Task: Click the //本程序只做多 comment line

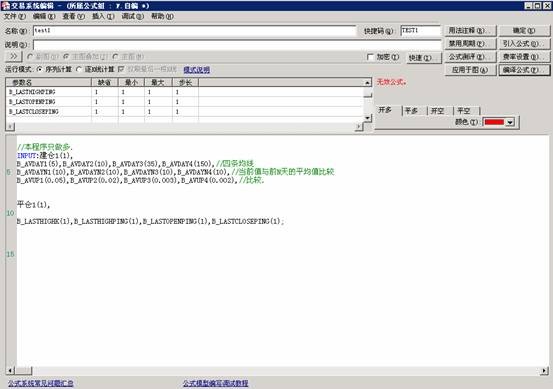Action: tap(44, 147)
